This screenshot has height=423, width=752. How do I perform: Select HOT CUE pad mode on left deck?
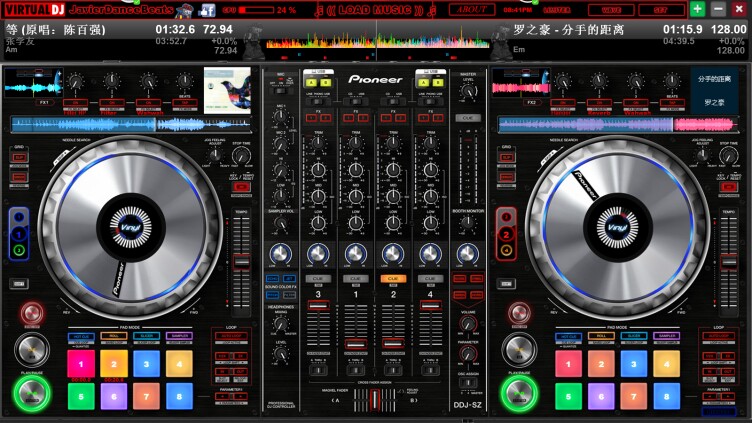pos(81,336)
